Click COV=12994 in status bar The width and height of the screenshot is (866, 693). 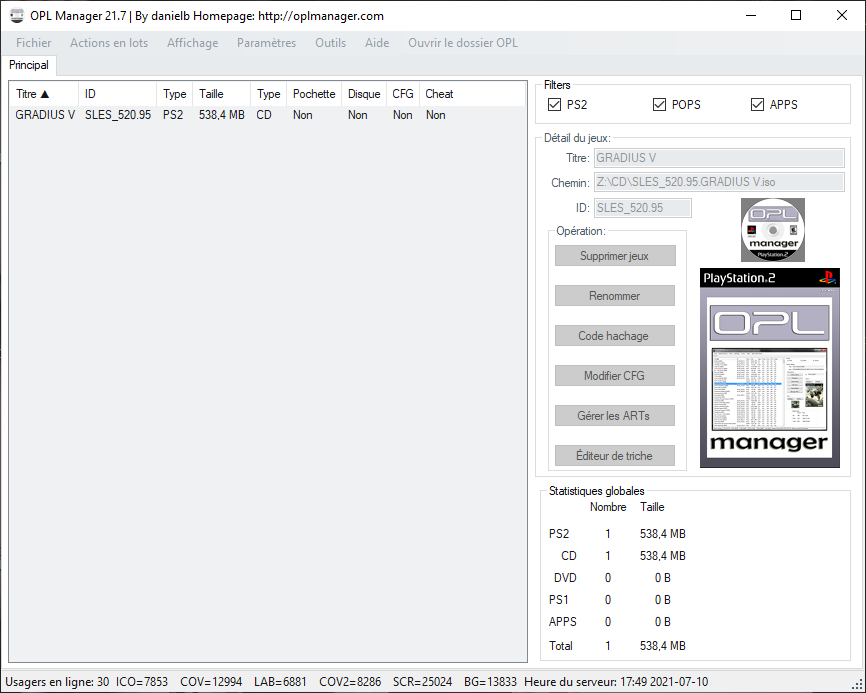pyautogui.click(x=211, y=682)
